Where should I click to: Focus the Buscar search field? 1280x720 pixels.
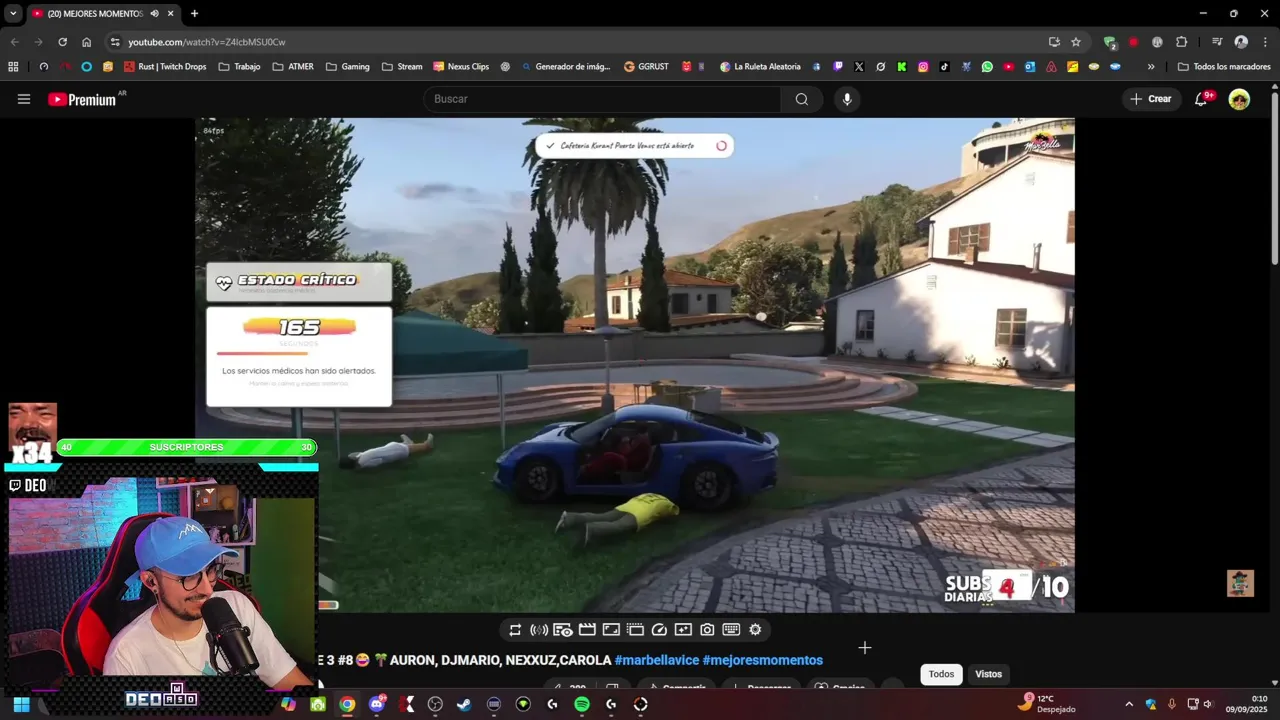604,99
